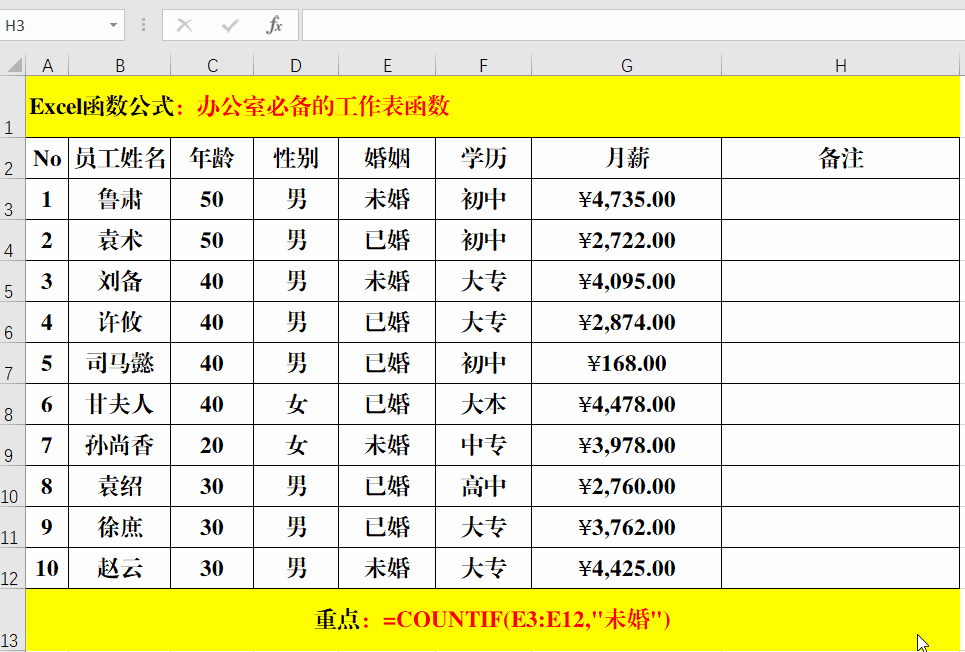The height and width of the screenshot is (652, 965).
Task: Select the name cell '鲁肃'
Action: click(x=119, y=199)
